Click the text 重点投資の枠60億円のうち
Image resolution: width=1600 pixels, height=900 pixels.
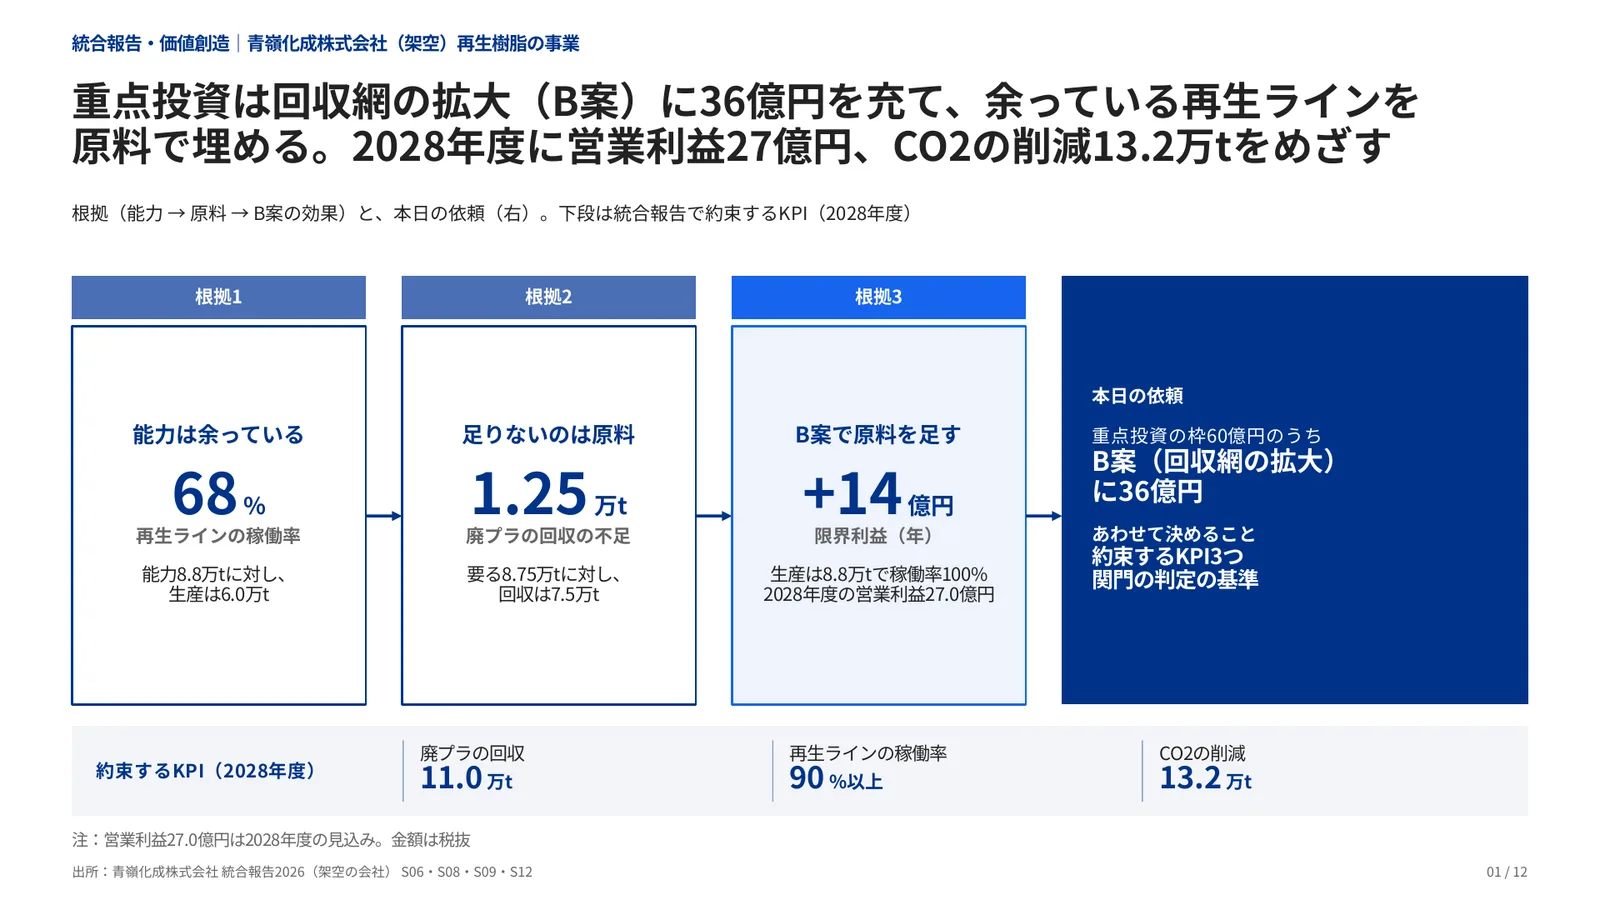click(1206, 436)
